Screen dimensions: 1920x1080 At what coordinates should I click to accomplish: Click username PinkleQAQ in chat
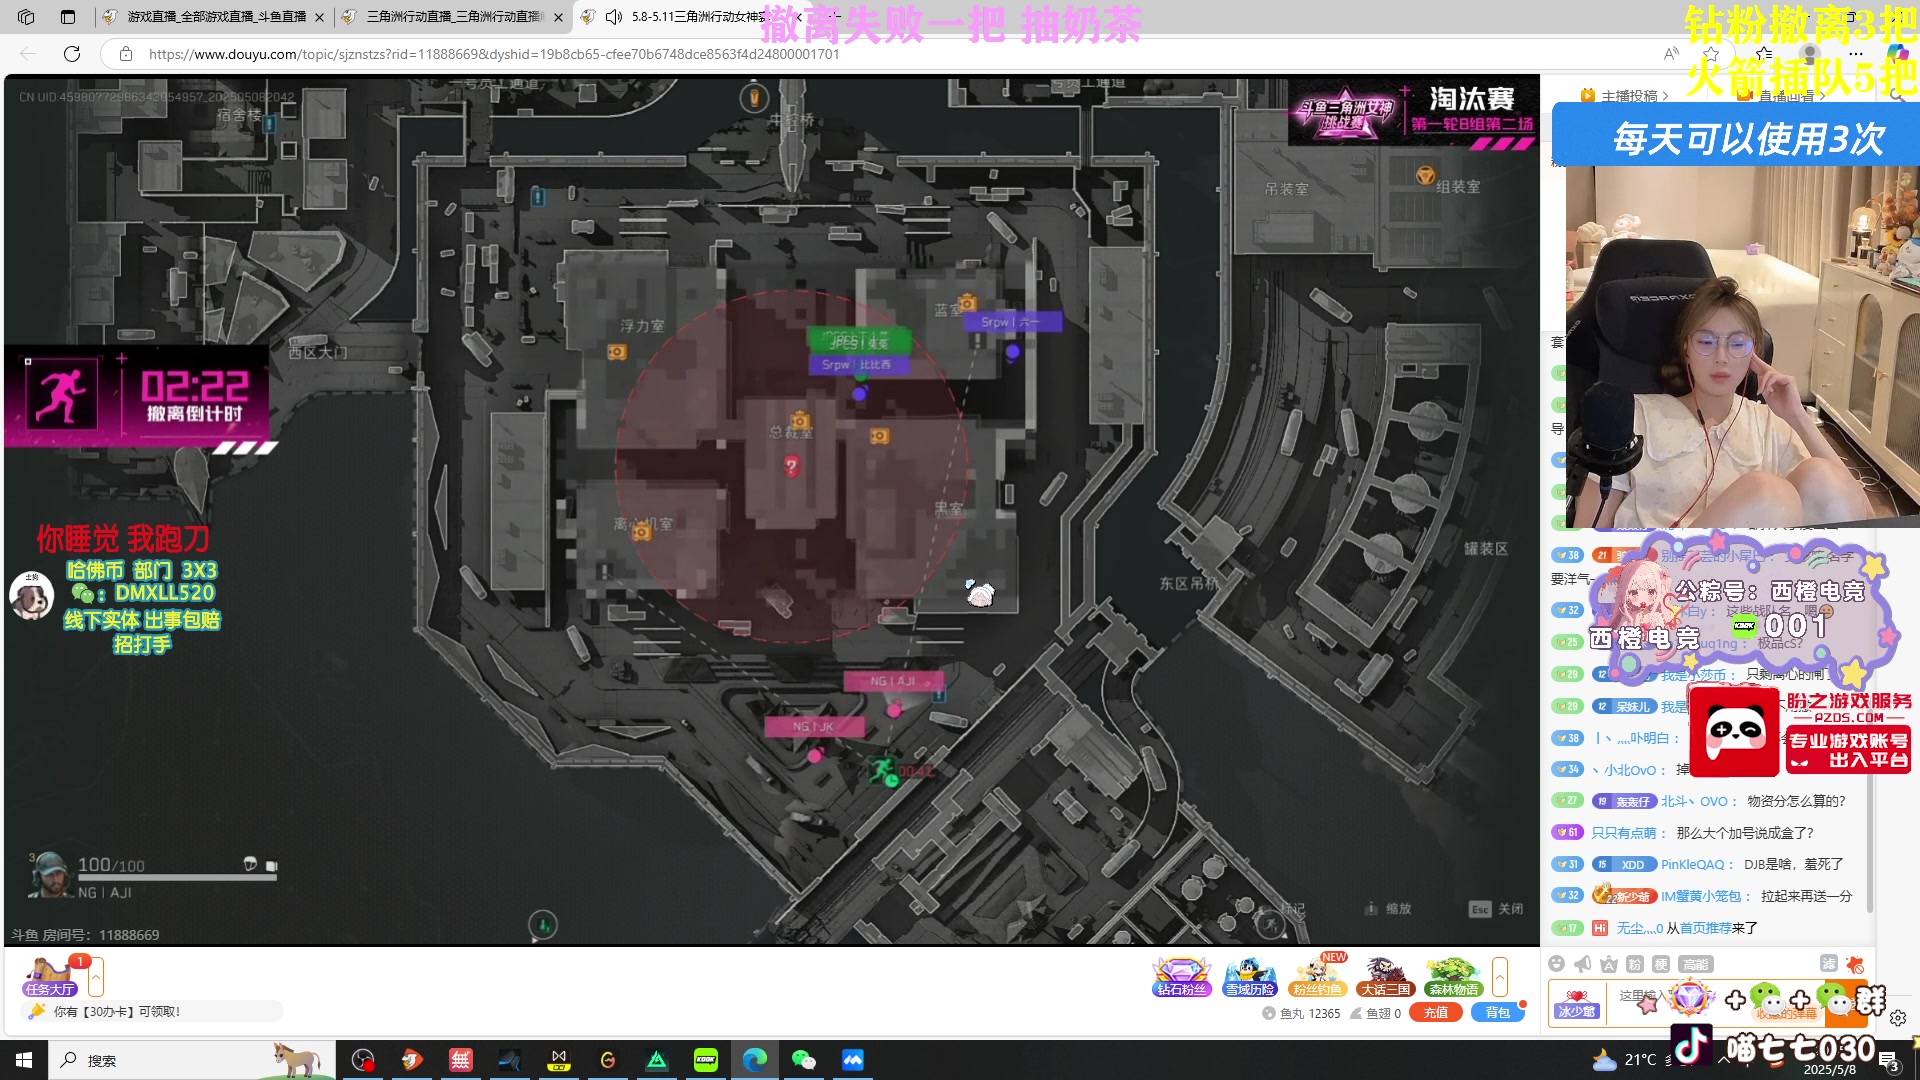pyautogui.click(x=1692, y=864)
